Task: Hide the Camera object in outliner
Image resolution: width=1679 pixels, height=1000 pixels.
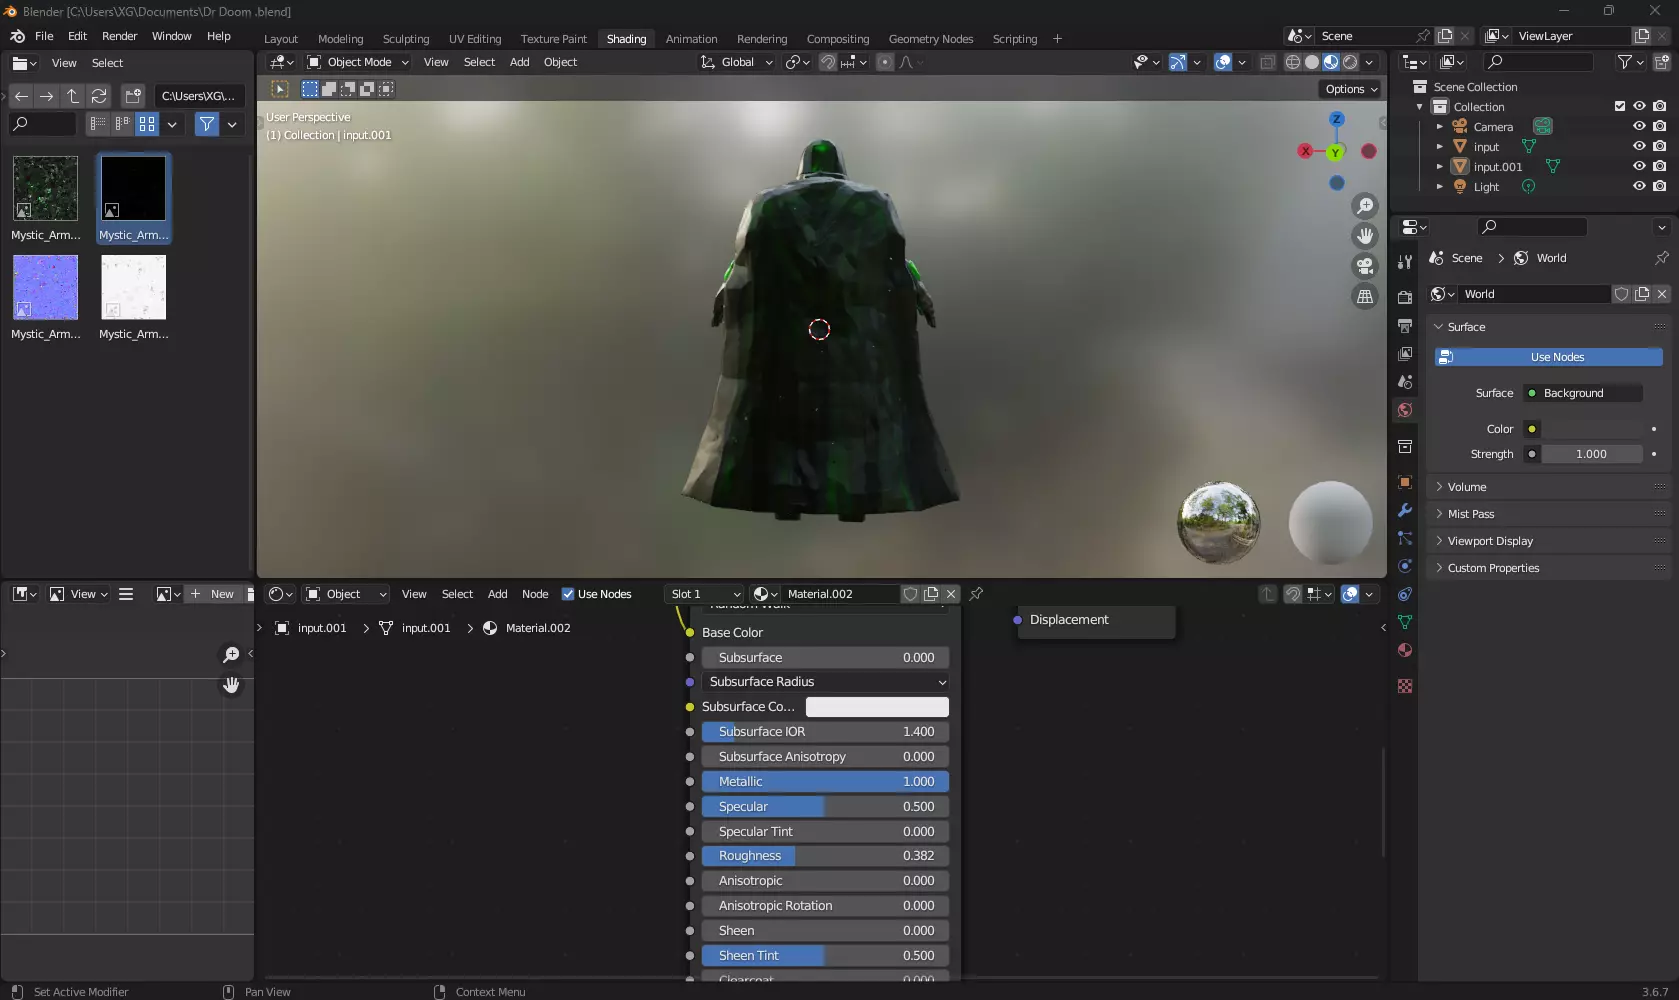Action: (1639, 127)
